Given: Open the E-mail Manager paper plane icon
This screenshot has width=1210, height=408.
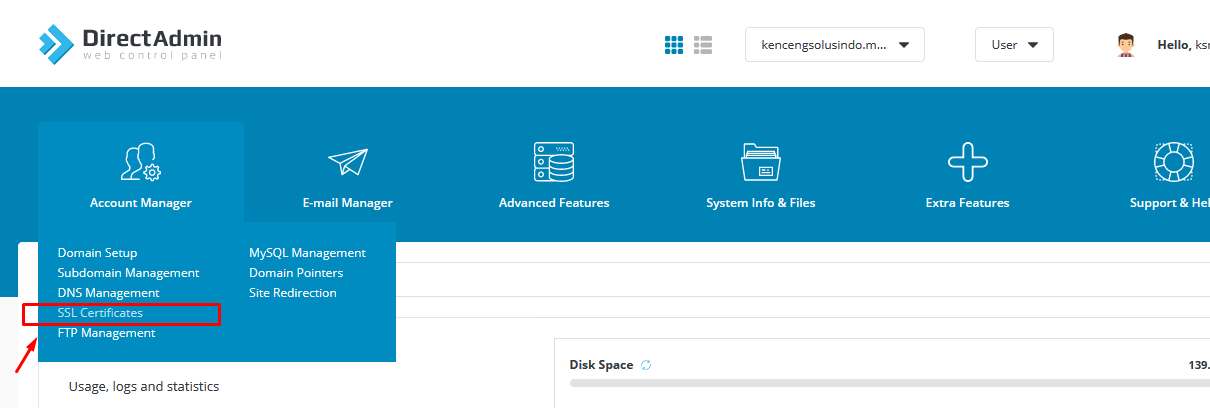Looking at the screenshot, I should pos(348,162).
